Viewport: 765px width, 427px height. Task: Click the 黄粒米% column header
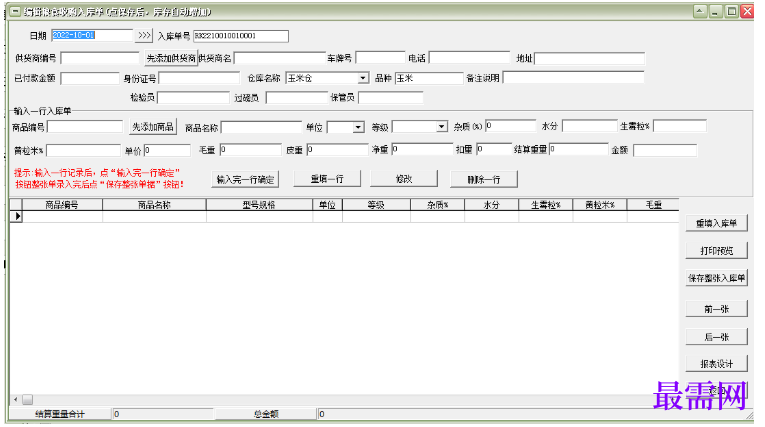(x=600, y=205)
